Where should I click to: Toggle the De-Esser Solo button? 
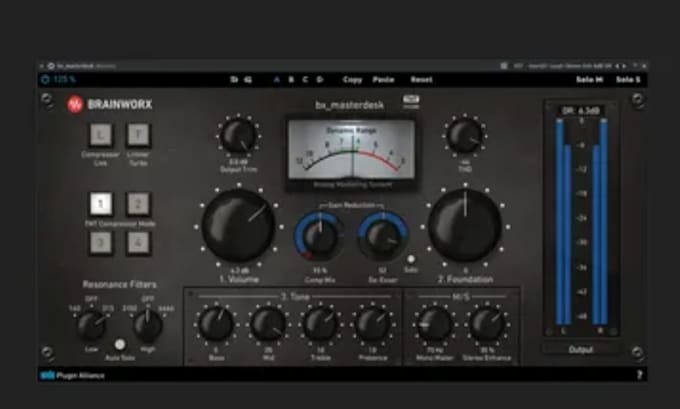[410, 259]
